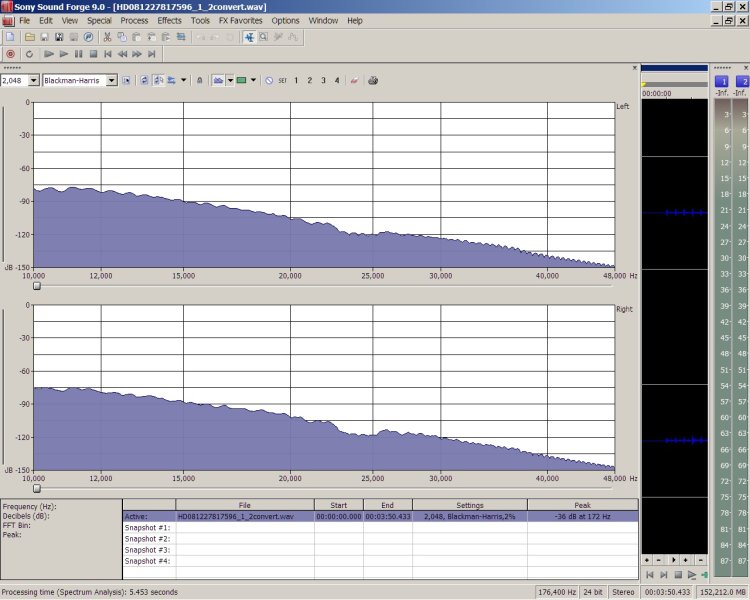Click the Pause transport button
The width and height of the screenshot is (750, 600).
pos(79,54)
